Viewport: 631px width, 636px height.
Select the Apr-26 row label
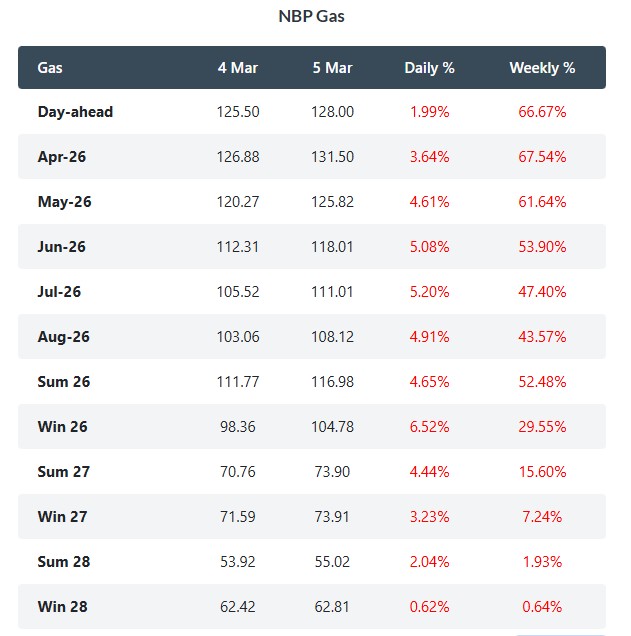click(62, 157)
